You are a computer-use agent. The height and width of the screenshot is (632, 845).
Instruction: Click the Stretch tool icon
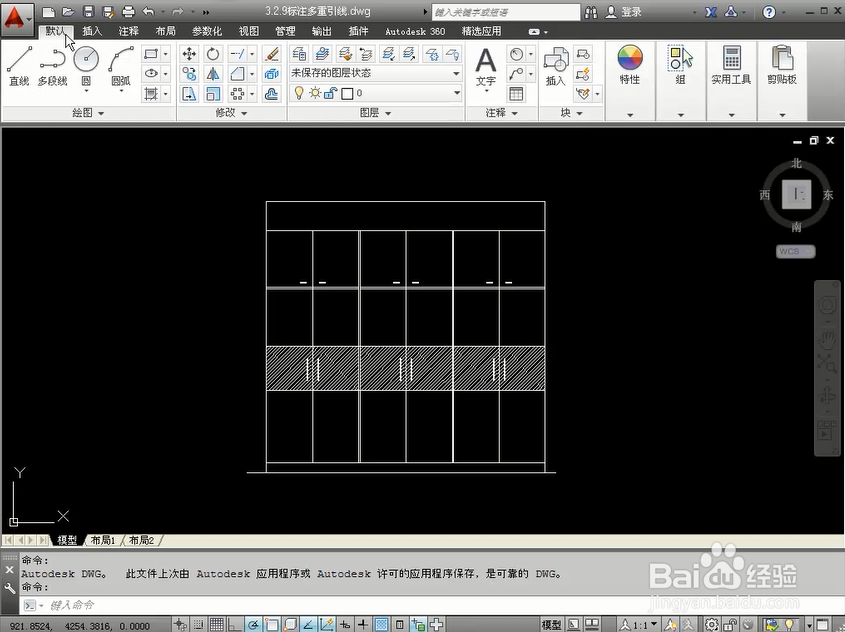click(189, 94)
